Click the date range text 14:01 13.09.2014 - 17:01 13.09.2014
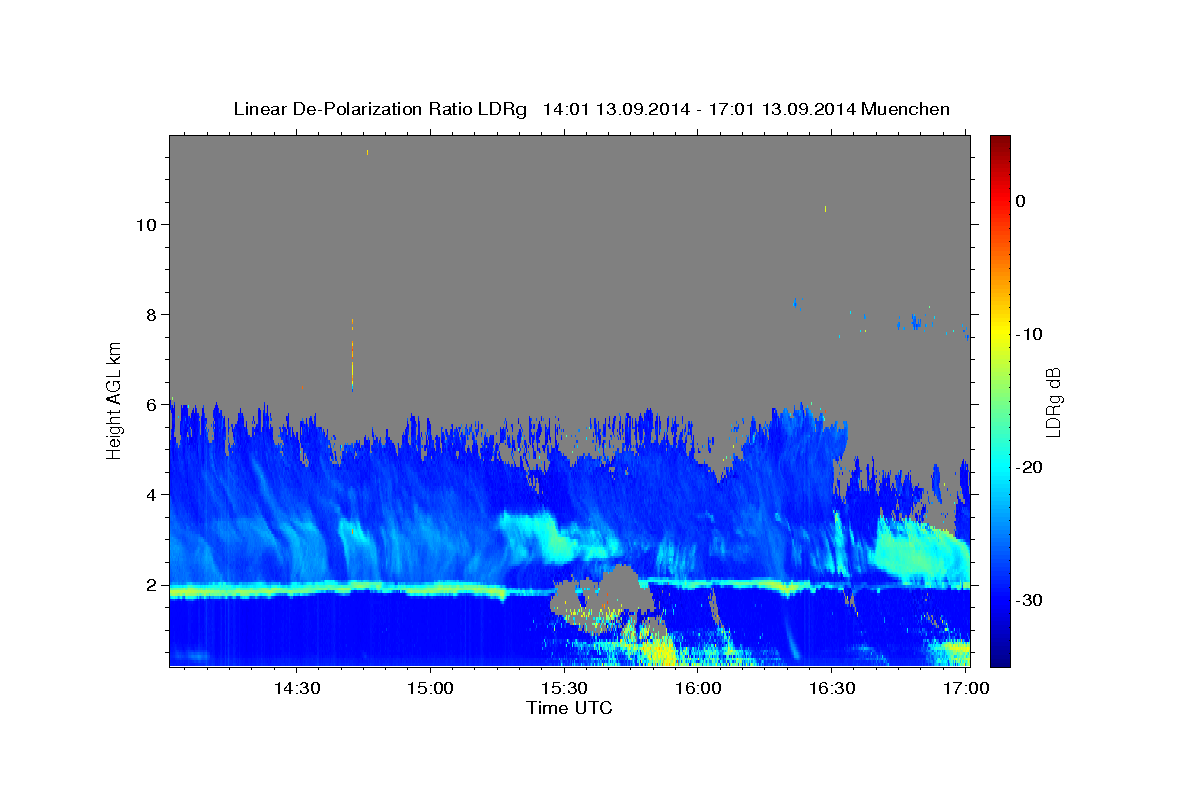This screenshot has height=800, width=1200. tap(698, 109)
